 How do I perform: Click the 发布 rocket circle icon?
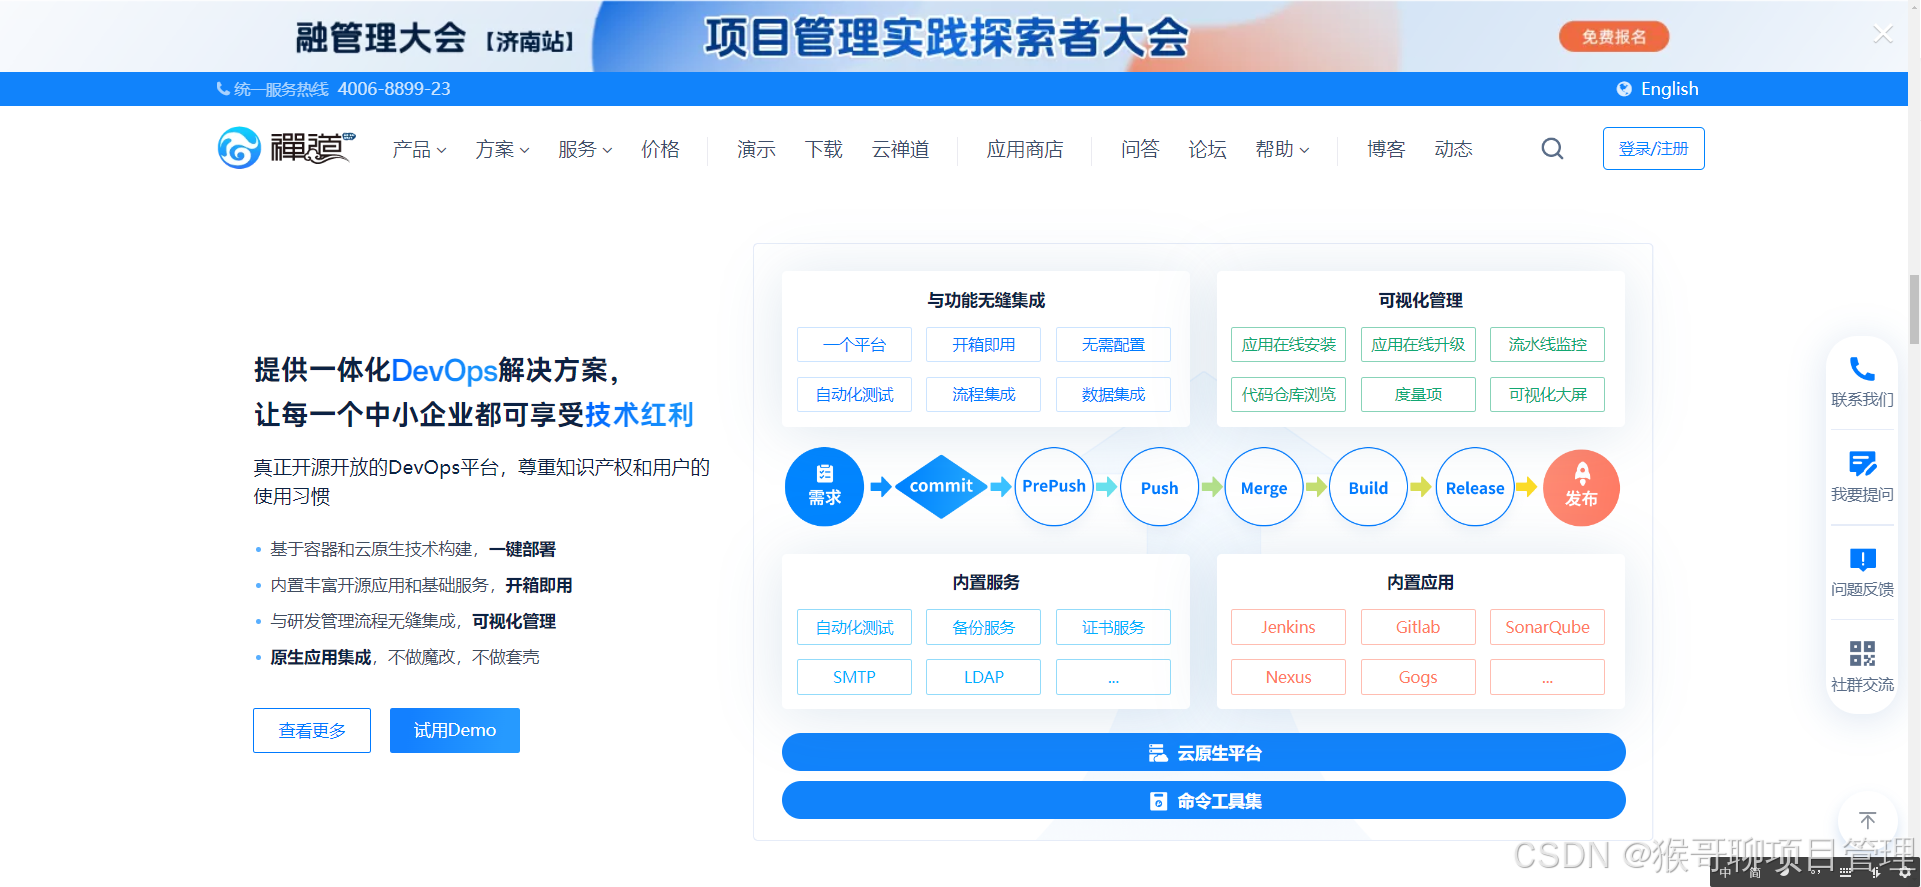1581,487
